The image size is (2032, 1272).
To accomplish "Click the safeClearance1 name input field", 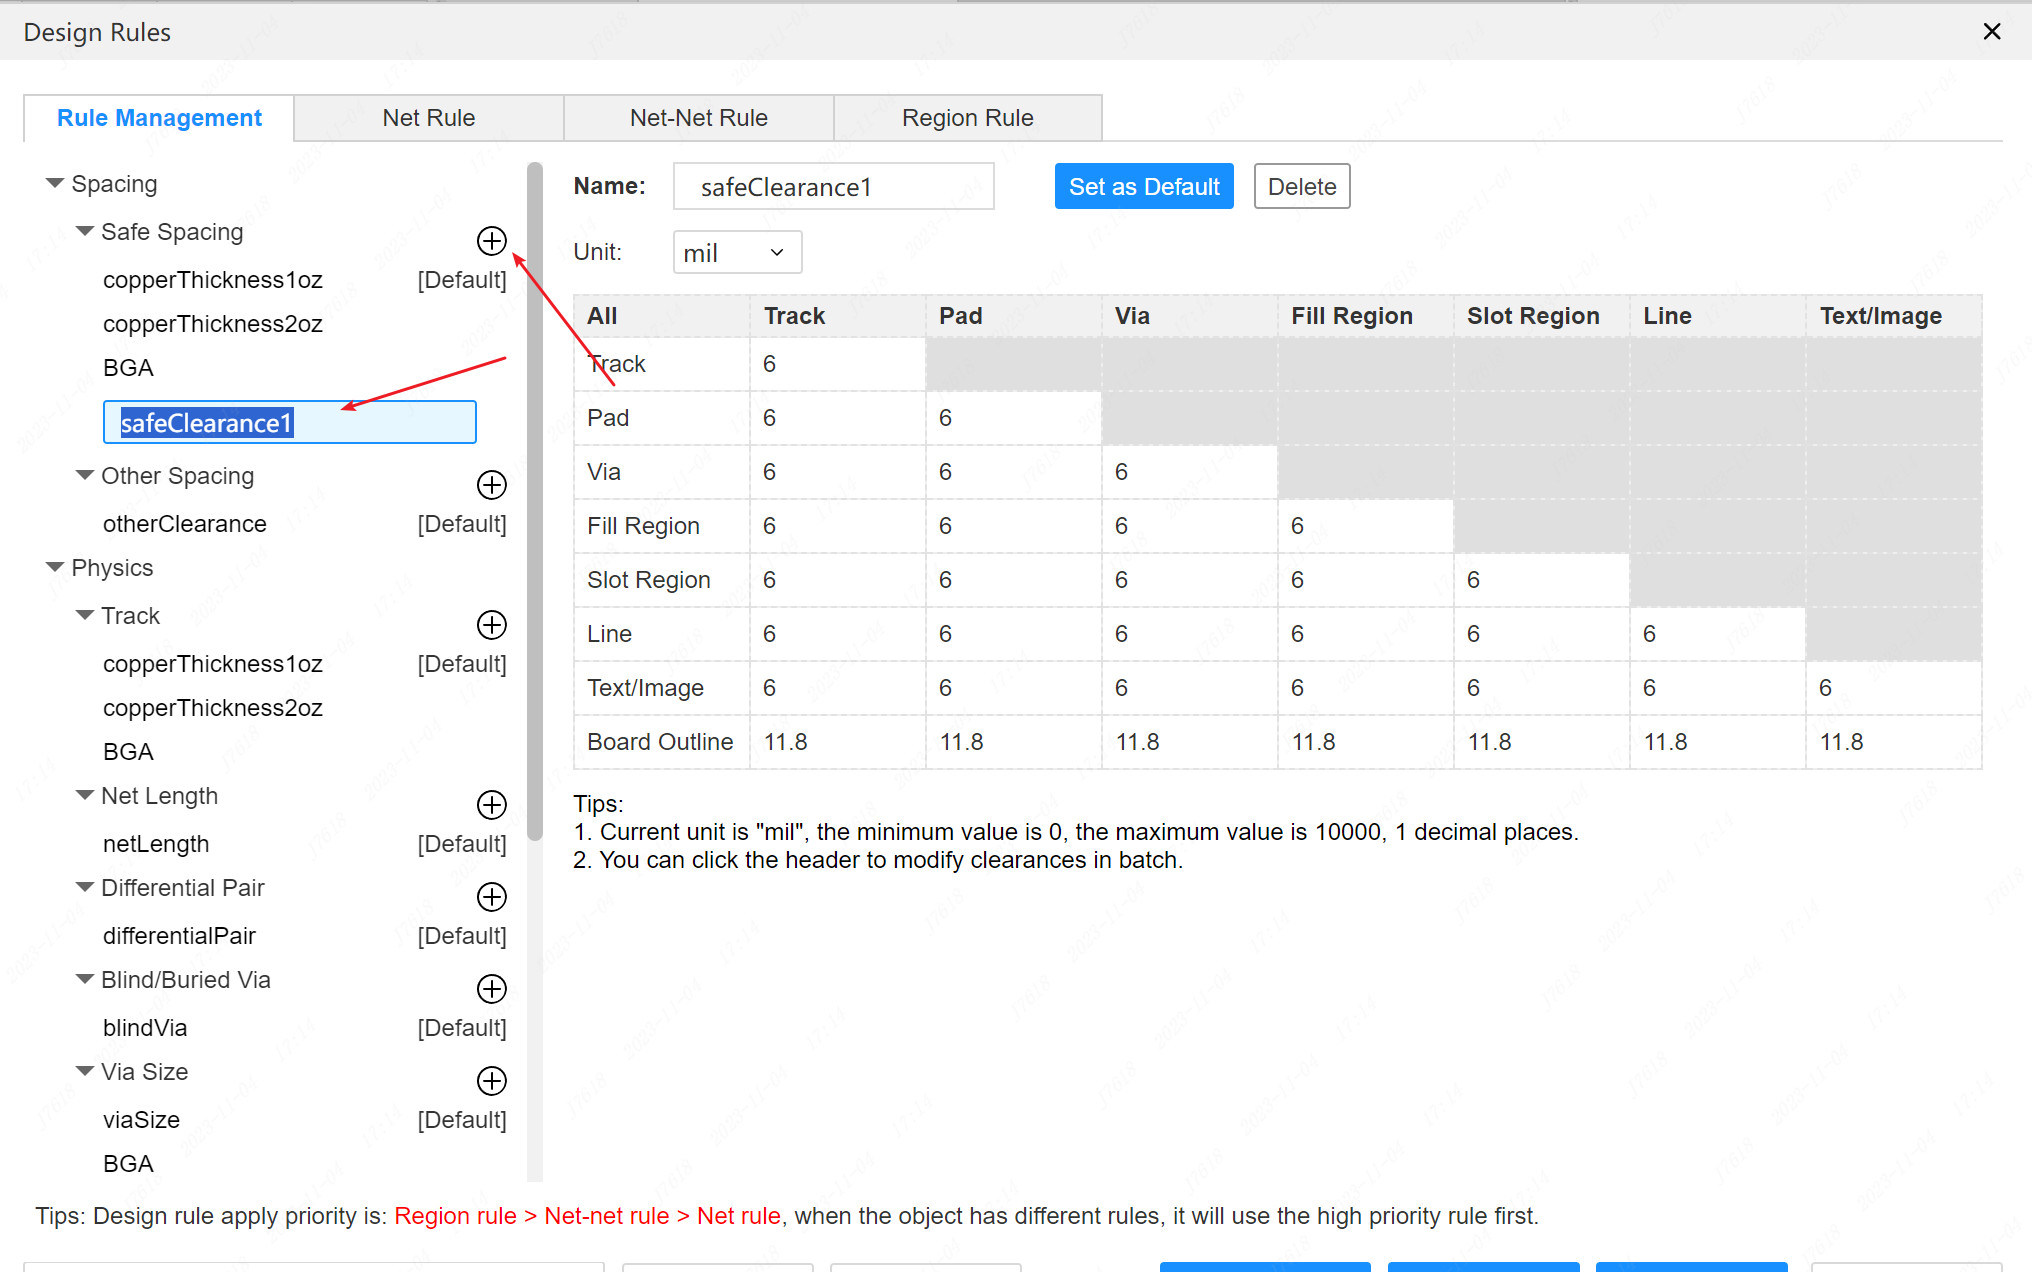I will pyautogui.click(x=832, y=186).
